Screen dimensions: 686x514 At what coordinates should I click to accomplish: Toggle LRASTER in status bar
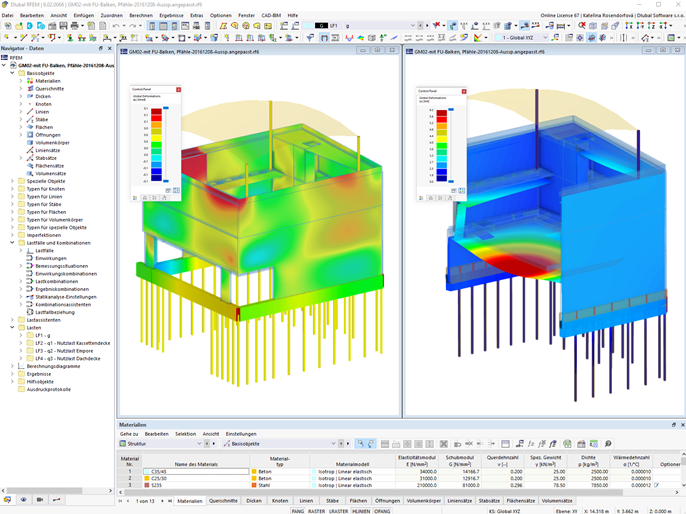click(x=338, y=511)
